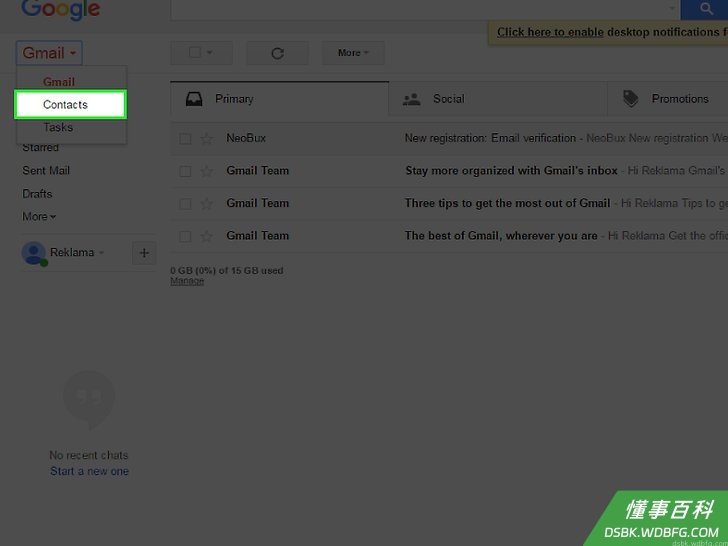Open the Promotions tab
The width and height of the screenshot is (728, 546).
[x=668, y=98]
